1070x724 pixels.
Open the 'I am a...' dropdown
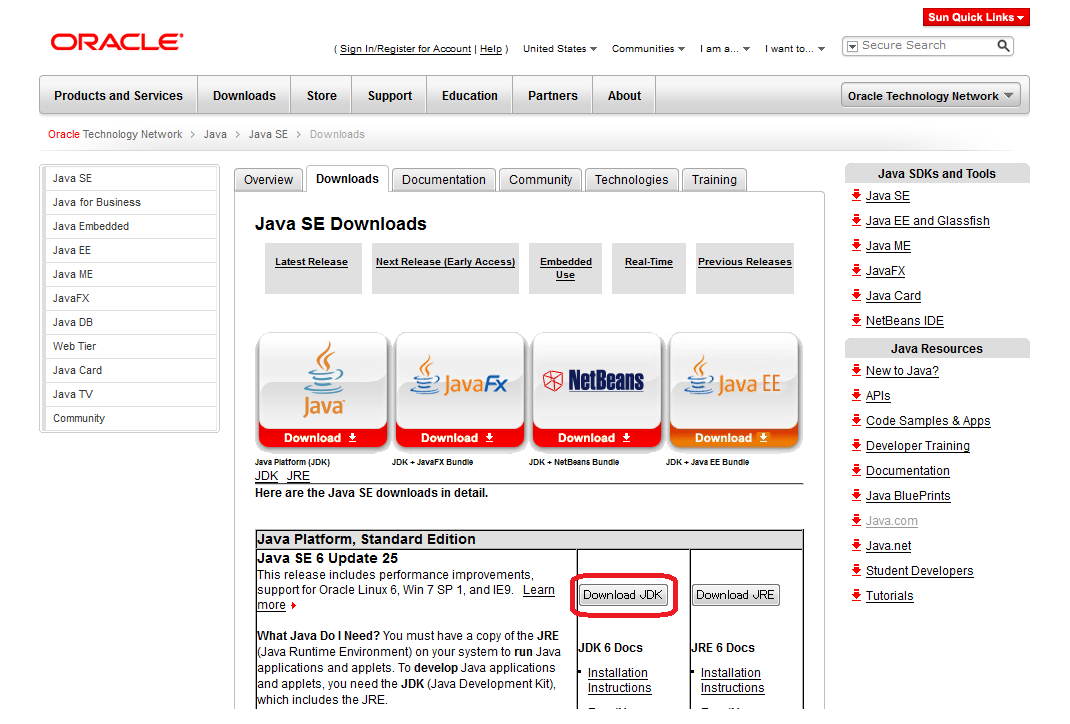click(725, 48)
